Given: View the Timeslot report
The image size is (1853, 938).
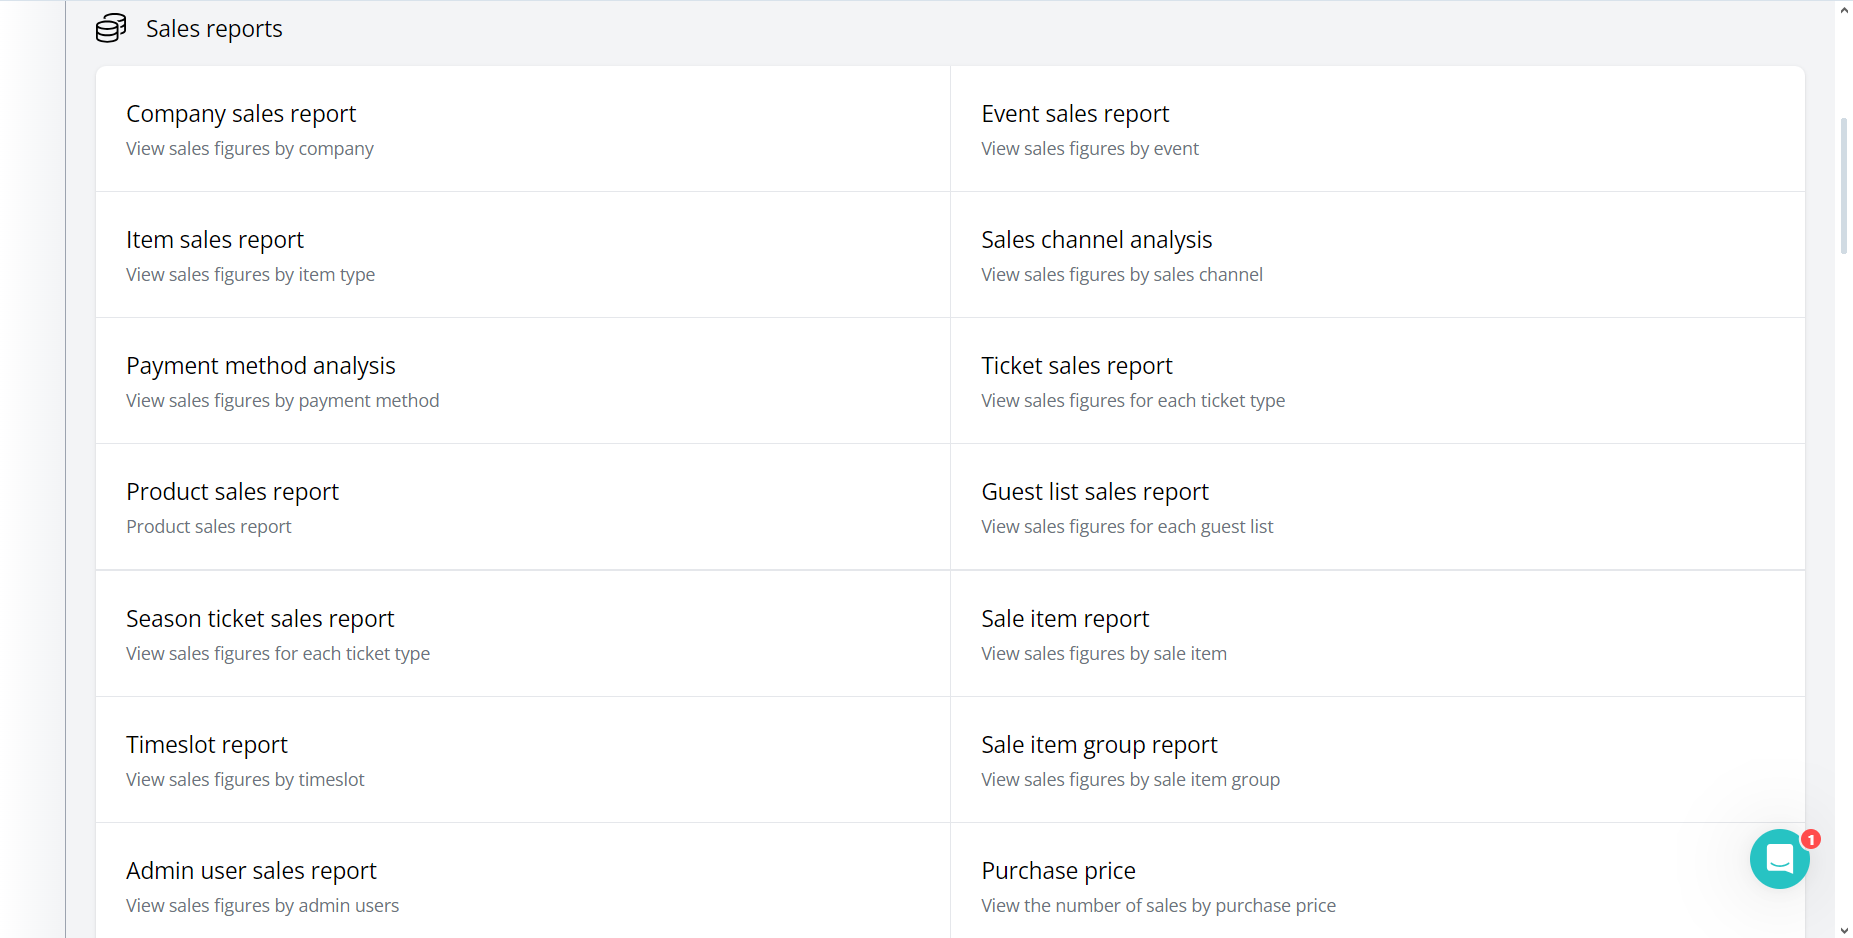Looking at the screenshot, I should (x=207, y=745).
